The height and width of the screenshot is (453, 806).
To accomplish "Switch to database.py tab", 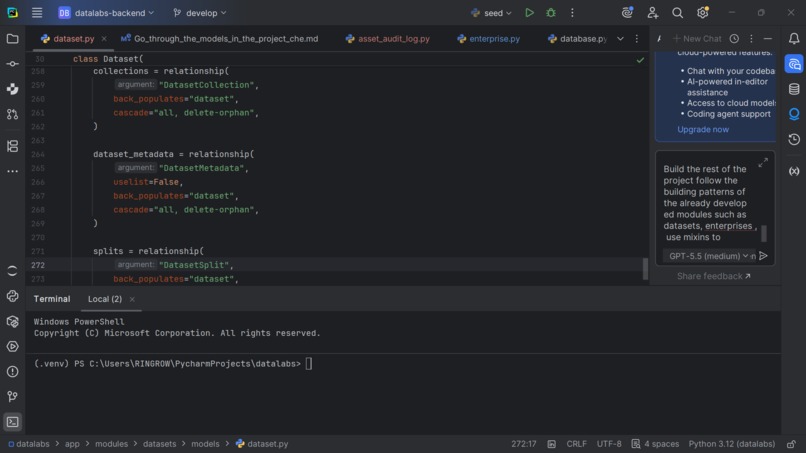I will [x=578, y=39].
